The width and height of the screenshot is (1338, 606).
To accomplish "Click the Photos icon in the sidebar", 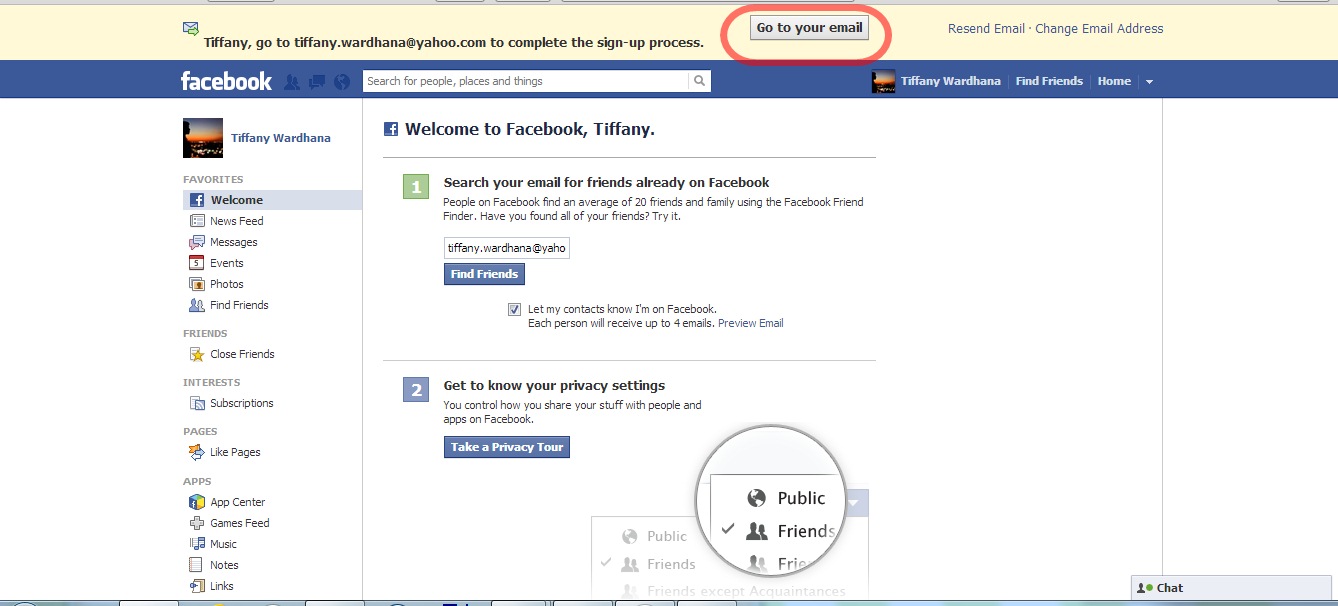I will [x=197, y=284].
